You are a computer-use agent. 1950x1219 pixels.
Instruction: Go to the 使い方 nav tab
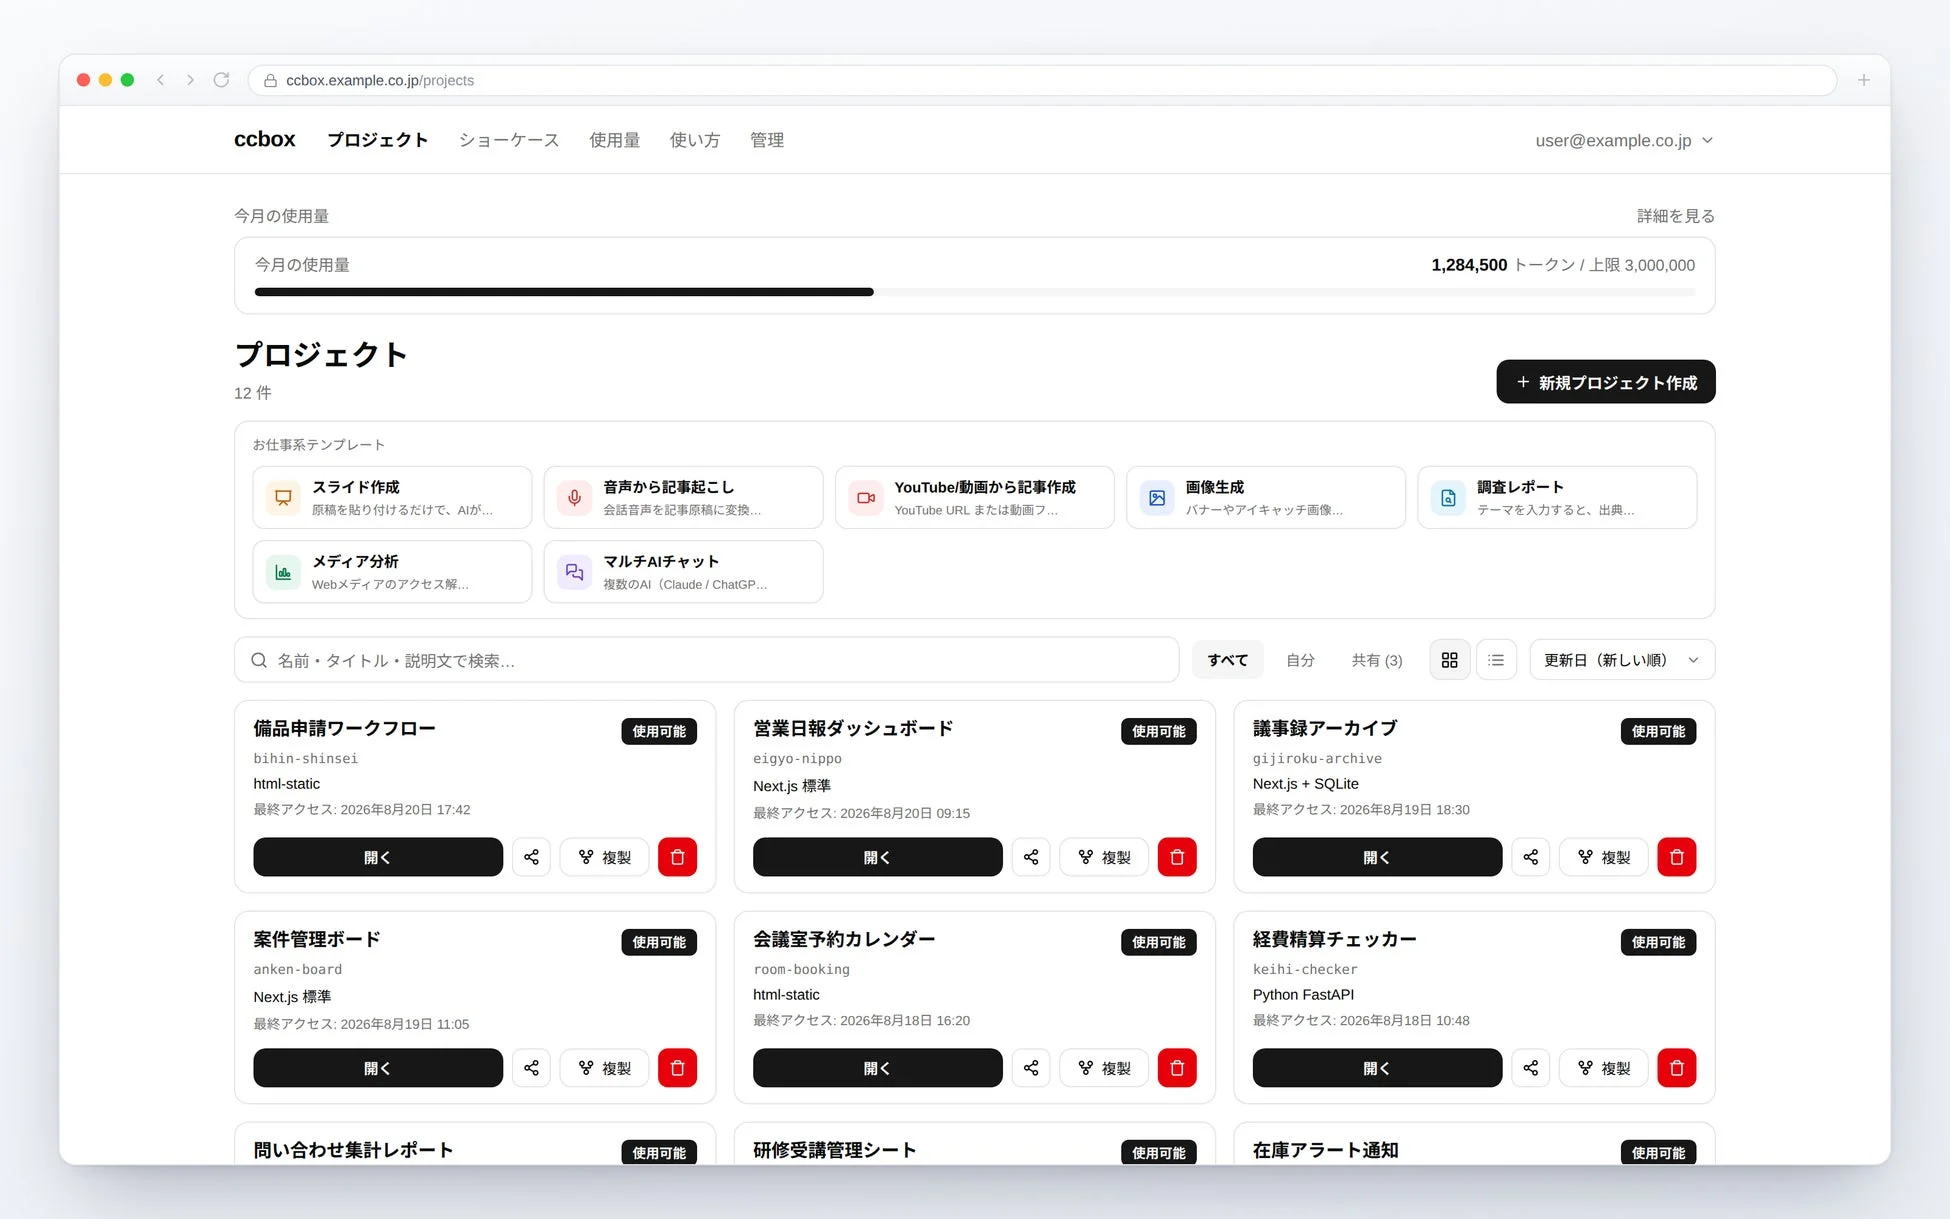tap(695, 140)
